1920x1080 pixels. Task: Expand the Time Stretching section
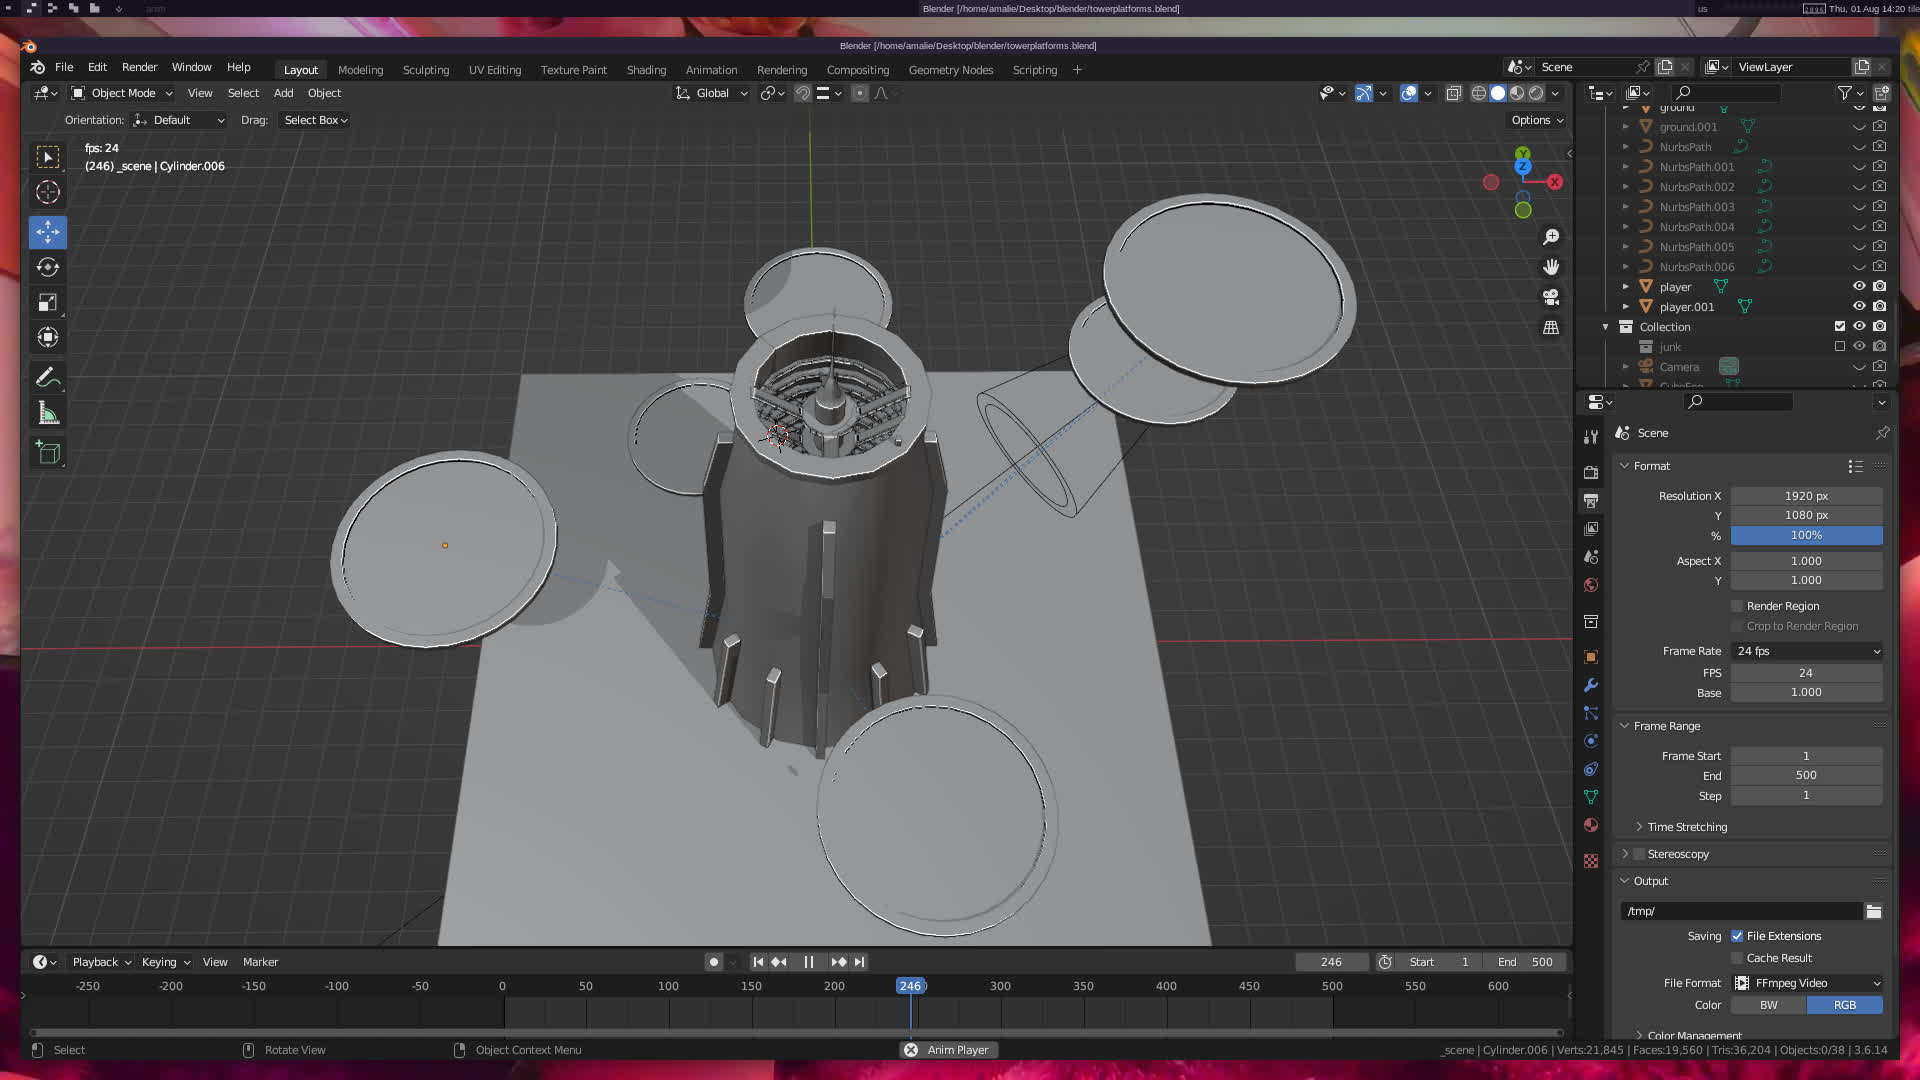click(x=1686, y=827)
